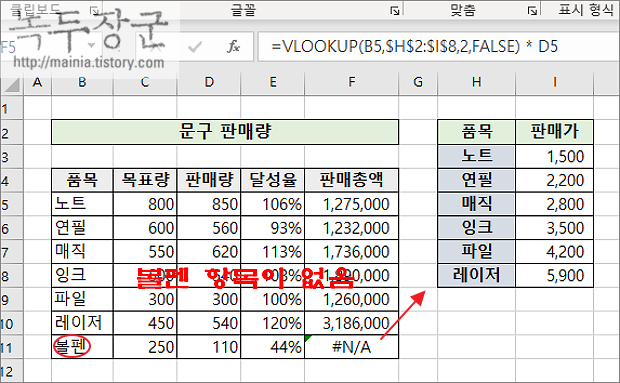This screenshot has width=620, height=383.
Task: Click price table item 노트
Action: (x=476, y=157)
